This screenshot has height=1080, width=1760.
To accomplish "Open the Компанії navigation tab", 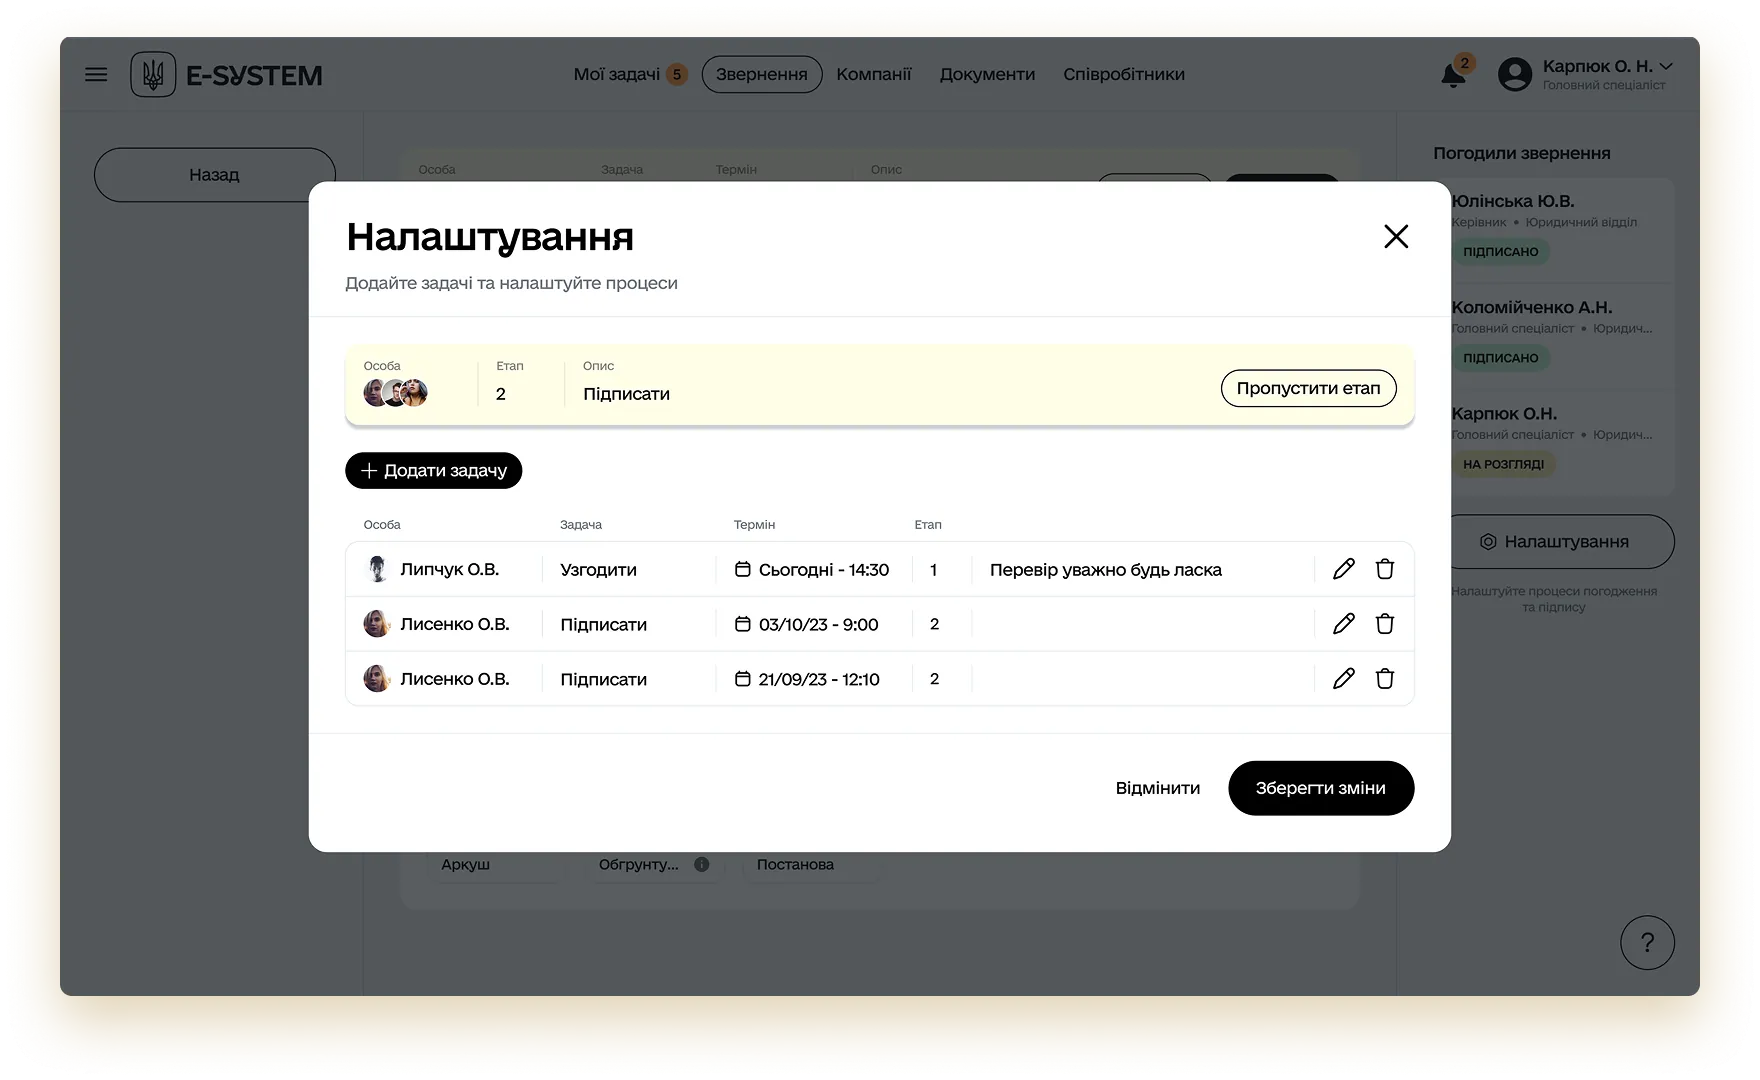I will tap(874, 74).
